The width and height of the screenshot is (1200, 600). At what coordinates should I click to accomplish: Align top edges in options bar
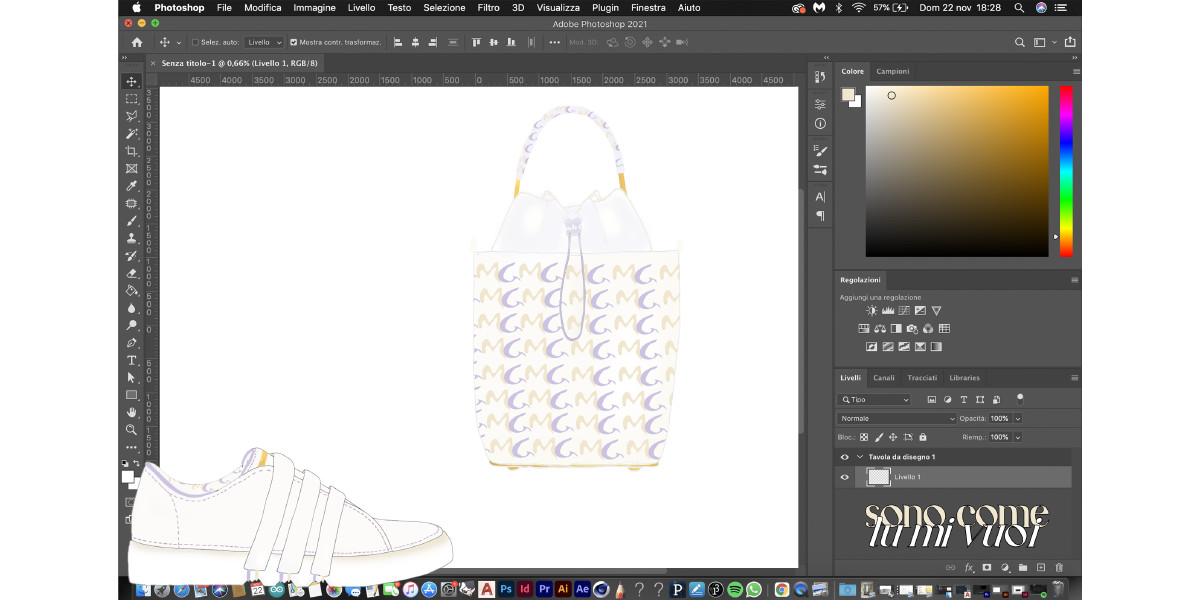(476, 43)
